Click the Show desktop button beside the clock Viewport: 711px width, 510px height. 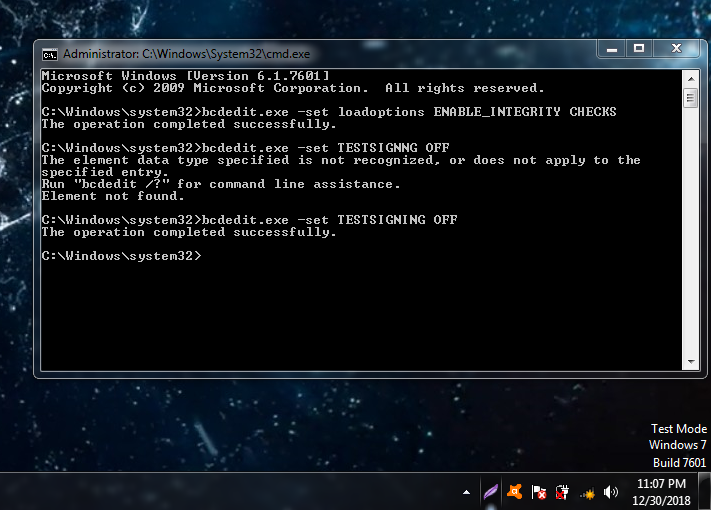point(704,491)
